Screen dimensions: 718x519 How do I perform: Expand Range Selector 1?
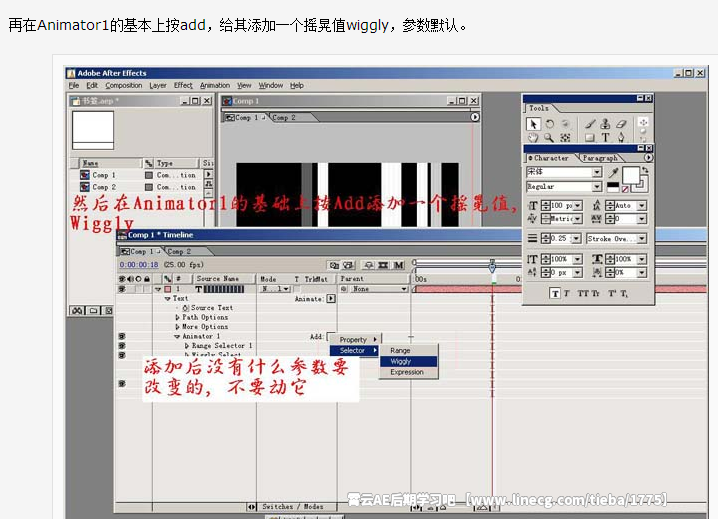click(x=187, y=346)
